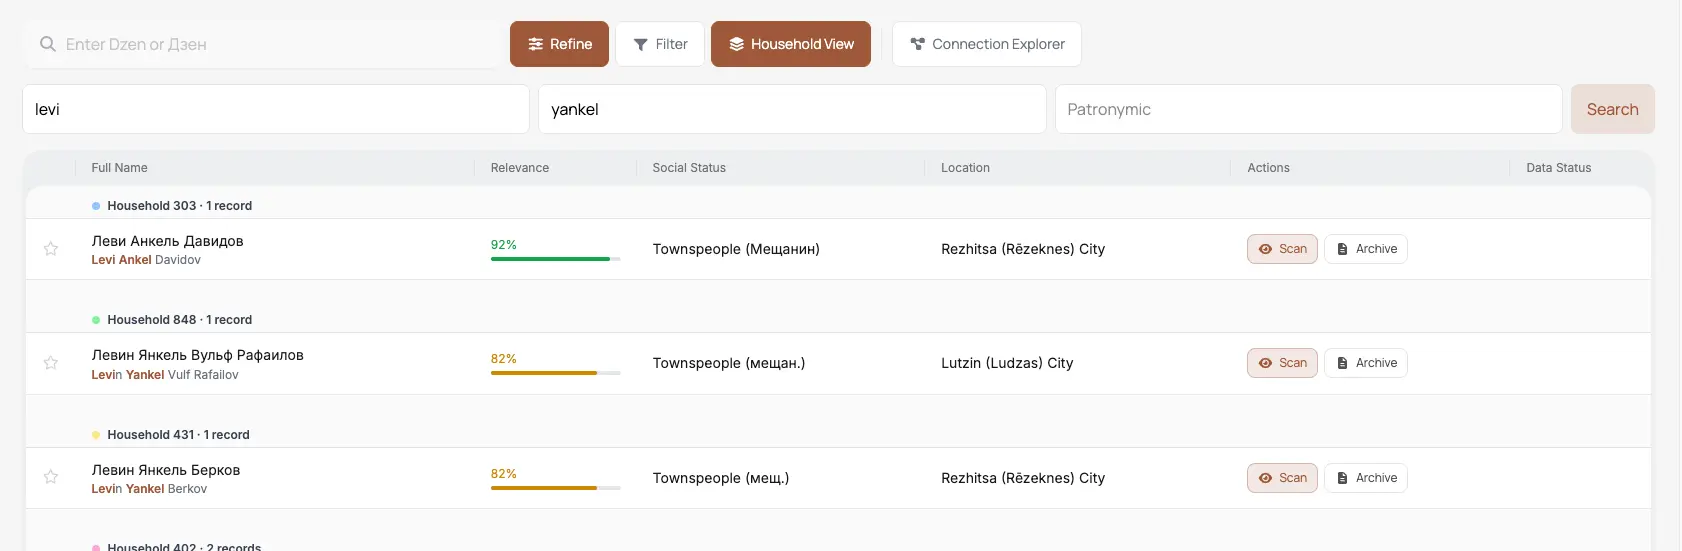Sort by the Full Name column header
The width and height of the screenshot is (1682, 551).
pos(119,168)
